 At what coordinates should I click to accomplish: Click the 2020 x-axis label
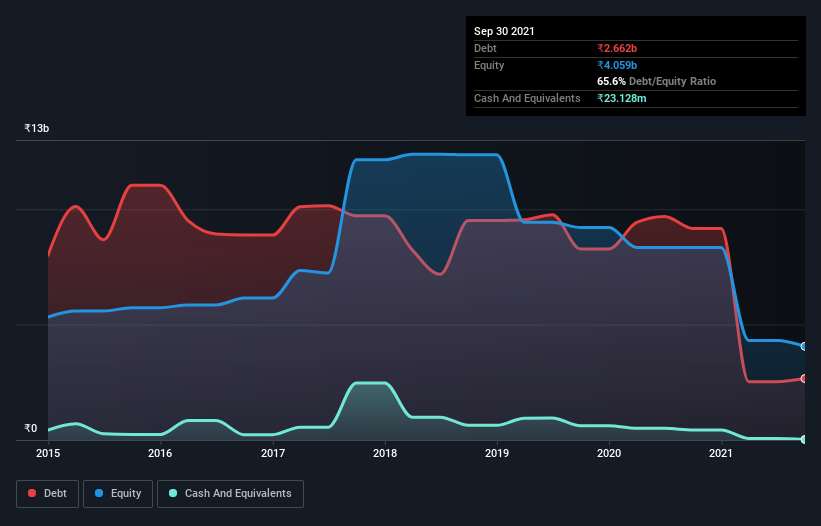click(609, 453)
